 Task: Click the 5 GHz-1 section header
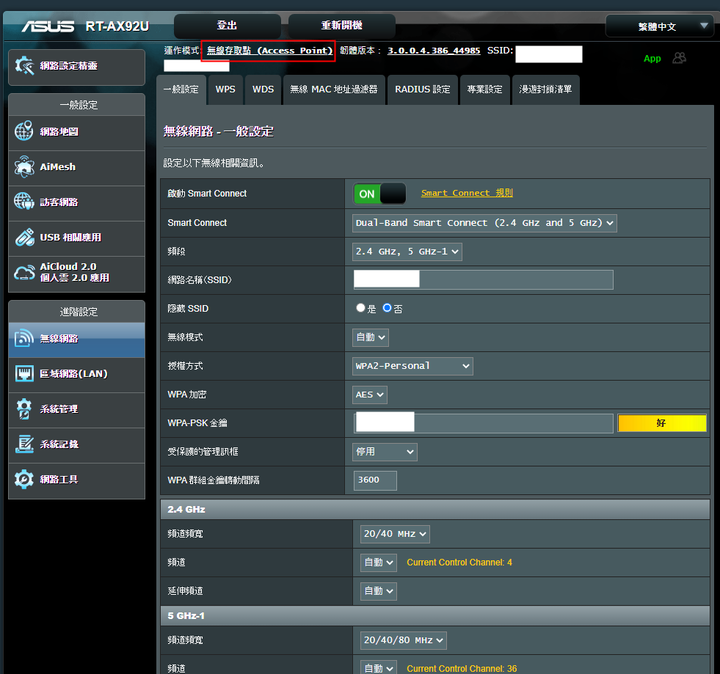(435, 616)
